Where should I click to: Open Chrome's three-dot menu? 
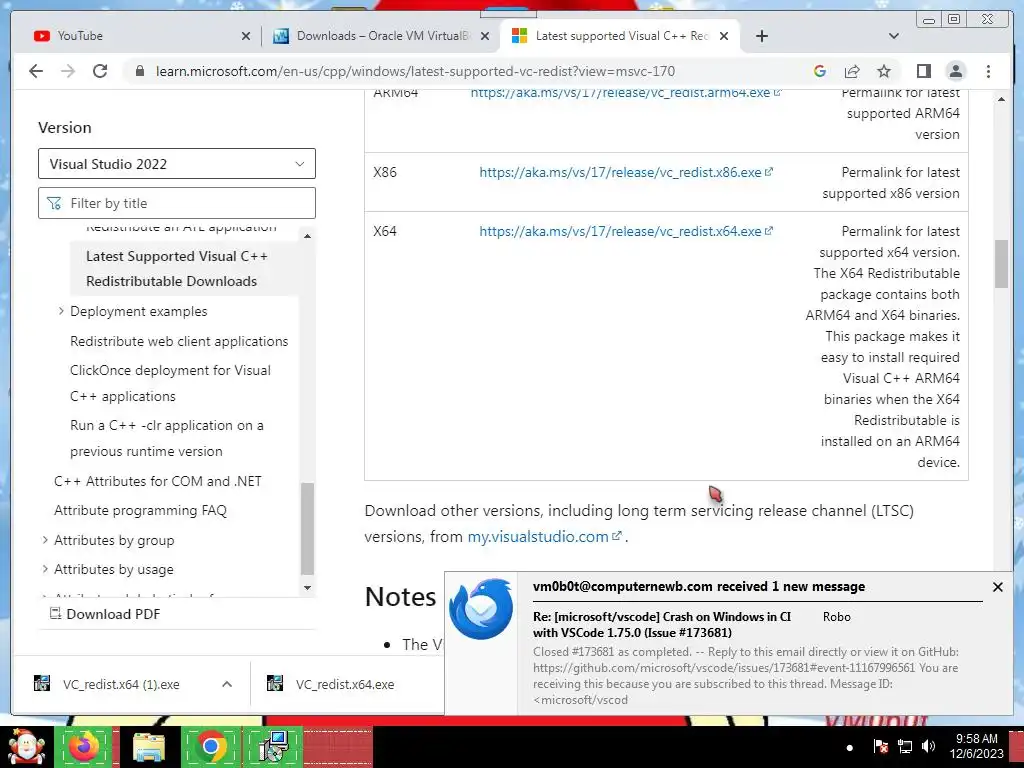(x=988, y=71)
